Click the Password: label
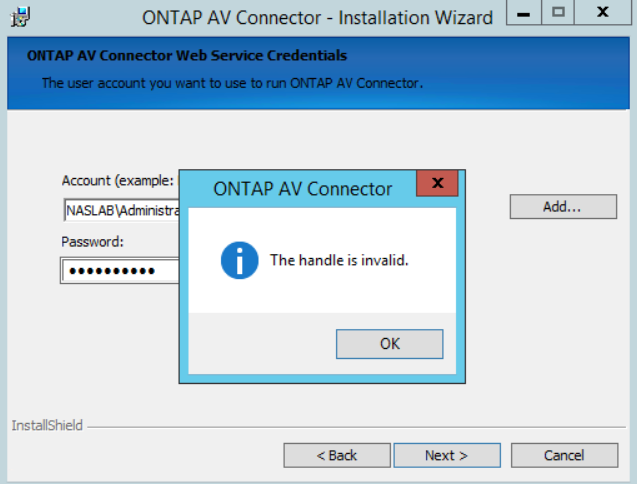 [92, 241]
